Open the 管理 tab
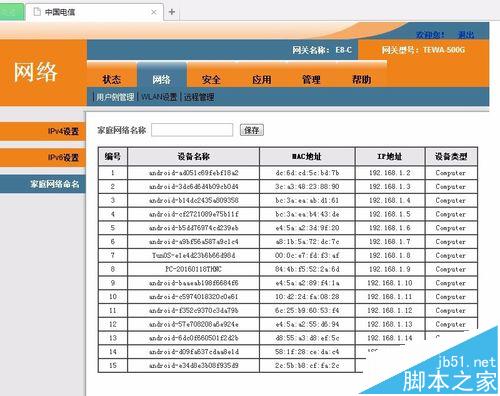Viewport: 500px width, 396px height. point(311,79)
